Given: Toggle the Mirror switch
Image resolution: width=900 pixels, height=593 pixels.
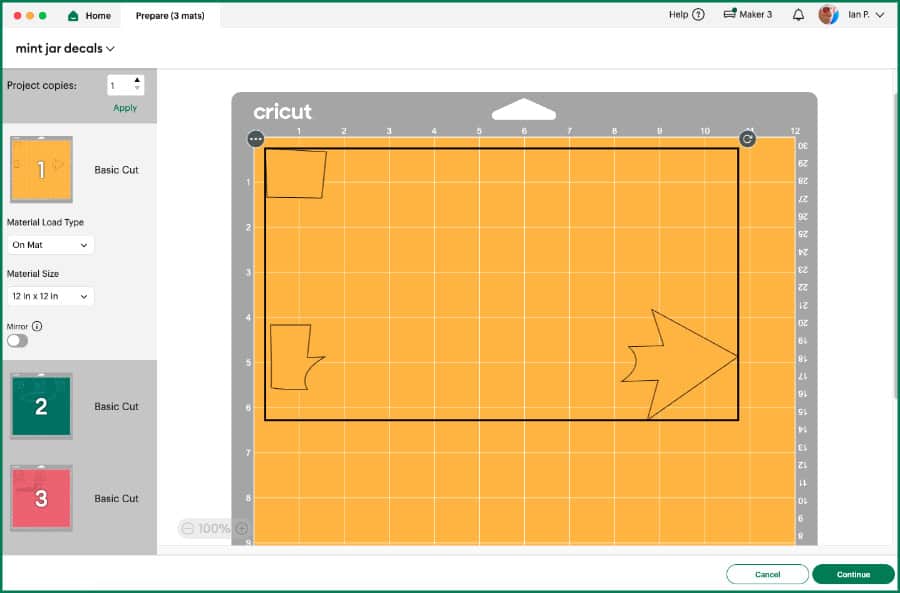Looking at the screenshot, I should 17,340.
